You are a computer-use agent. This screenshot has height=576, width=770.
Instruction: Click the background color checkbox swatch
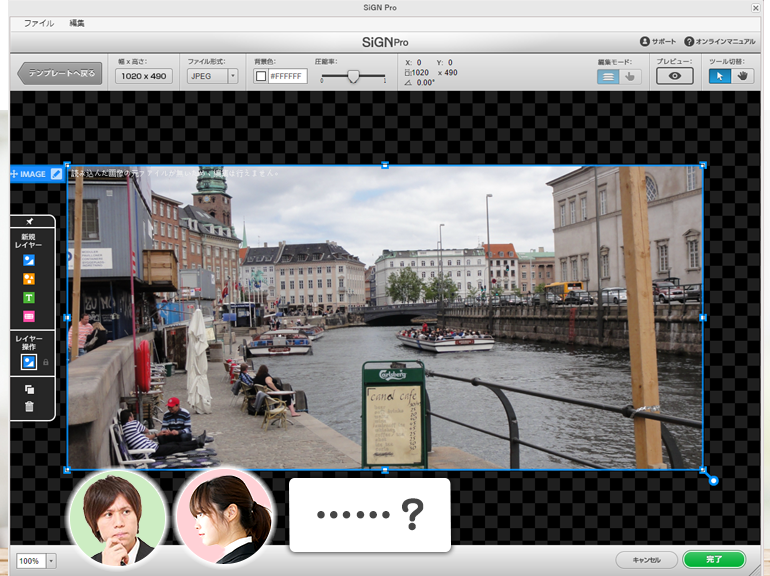tap(261, 76)
